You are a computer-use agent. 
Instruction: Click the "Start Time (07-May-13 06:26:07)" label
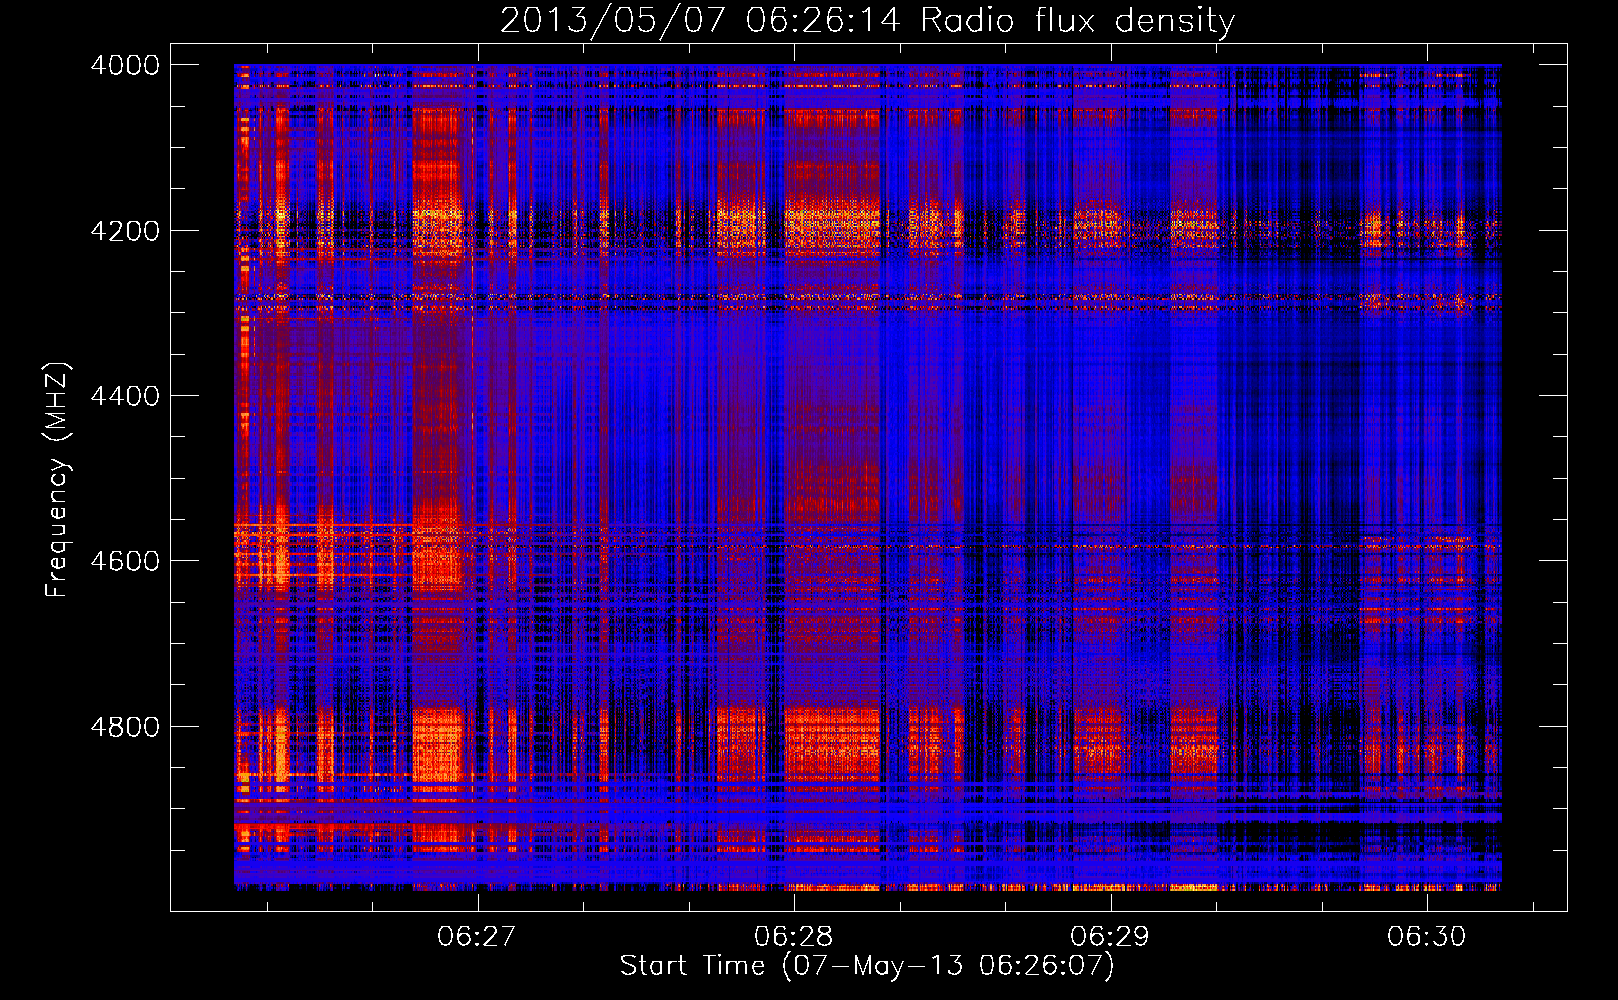click(866, 966)
